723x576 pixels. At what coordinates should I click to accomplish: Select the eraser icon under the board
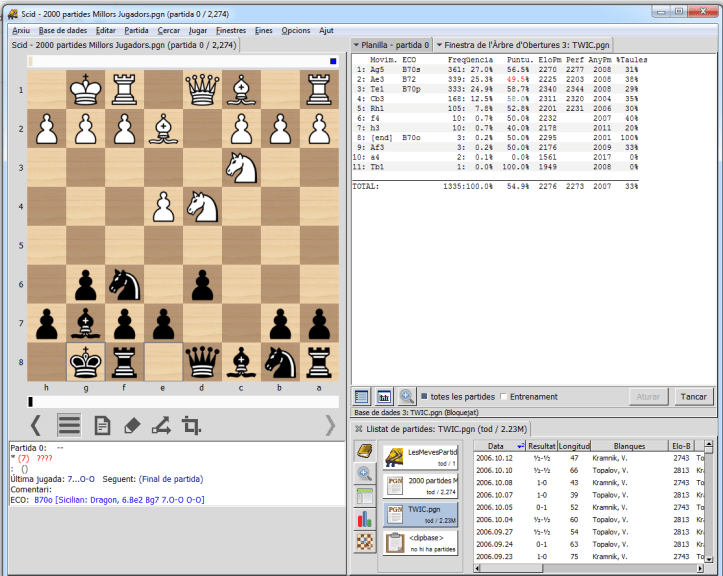[131, 426]
